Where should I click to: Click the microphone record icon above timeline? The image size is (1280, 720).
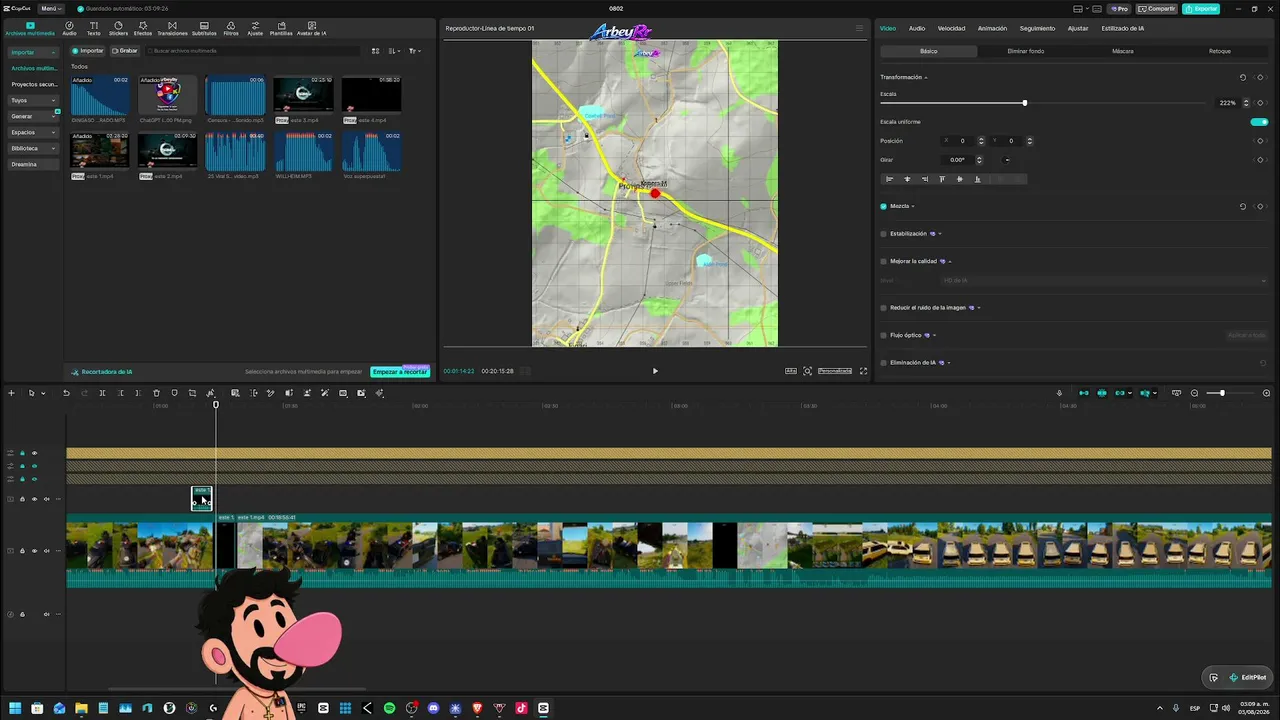[x=1059, y=393]
